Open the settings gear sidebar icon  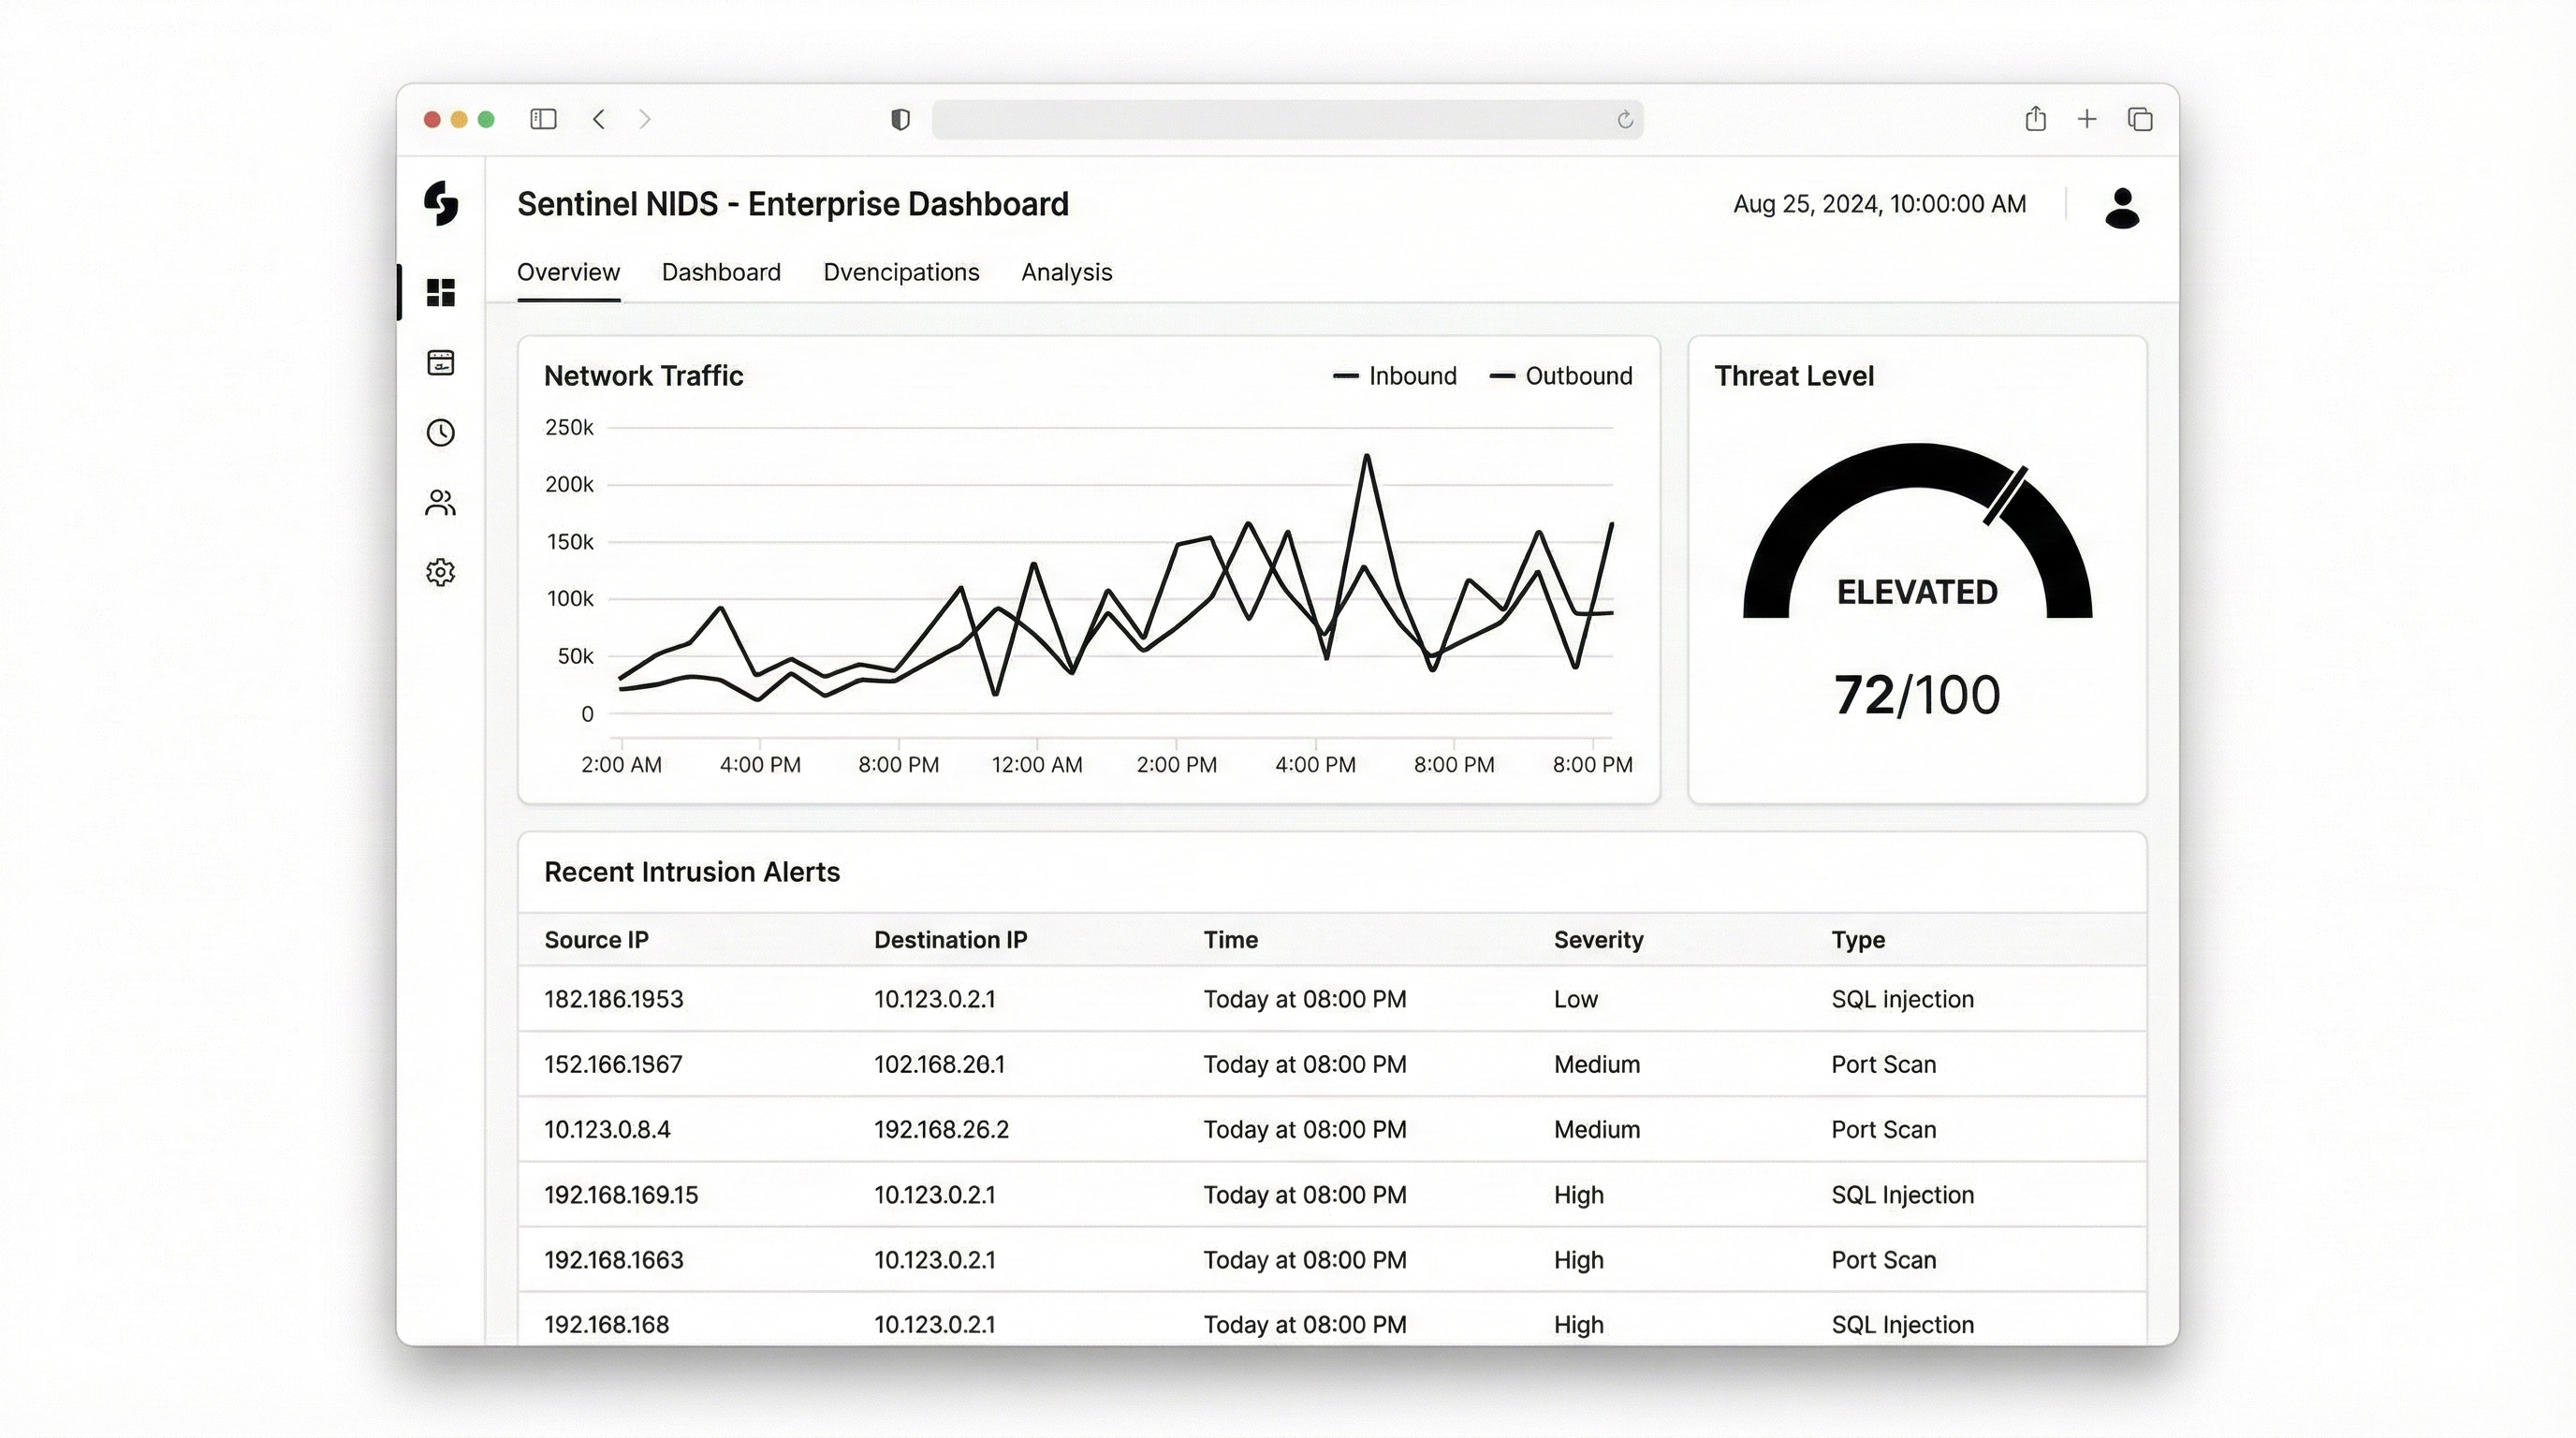pos(441,572)
